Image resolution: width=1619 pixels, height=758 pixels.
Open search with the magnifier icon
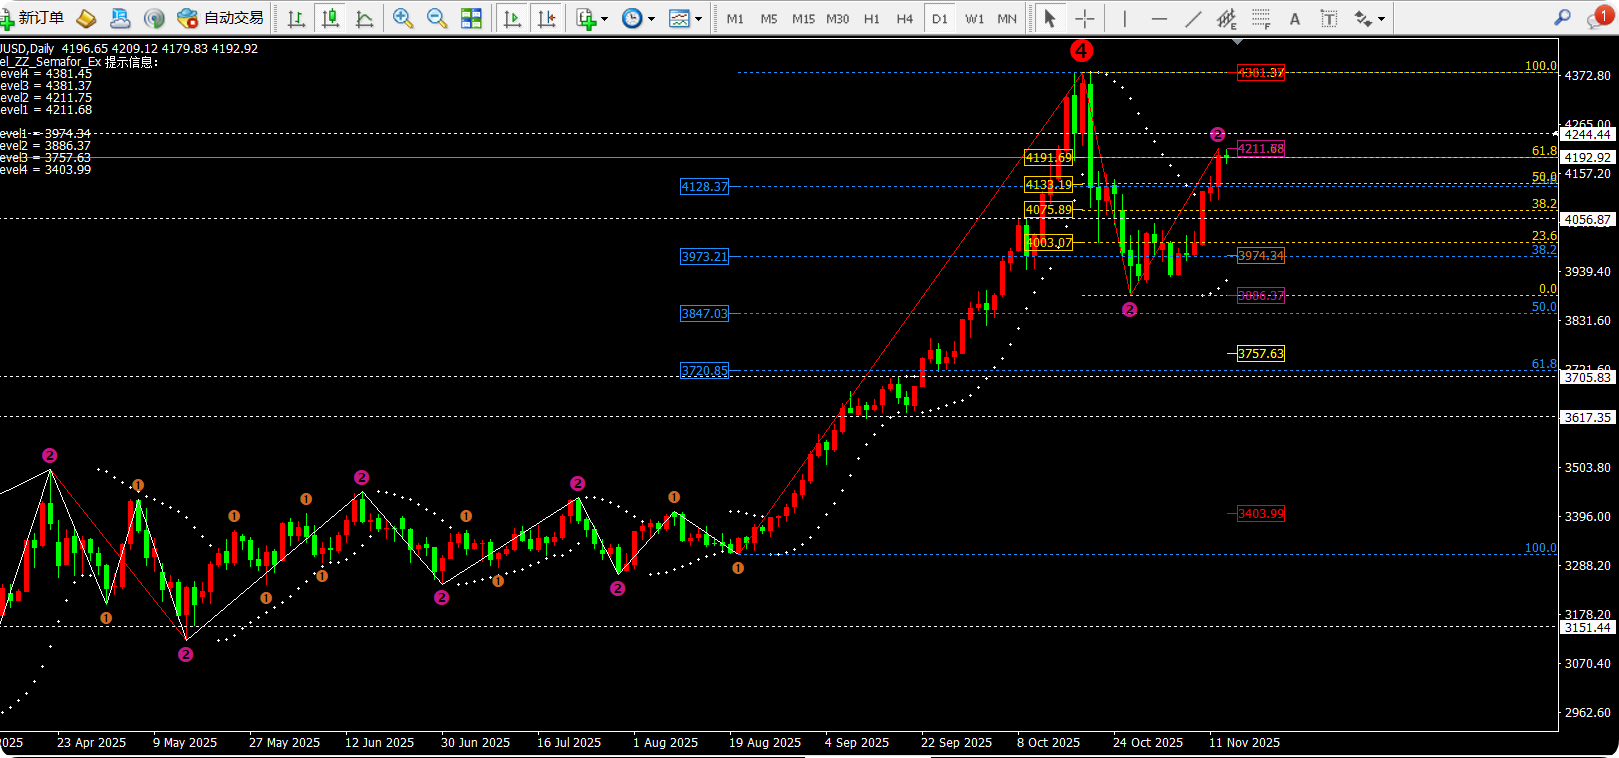[x=1563, y=18]
